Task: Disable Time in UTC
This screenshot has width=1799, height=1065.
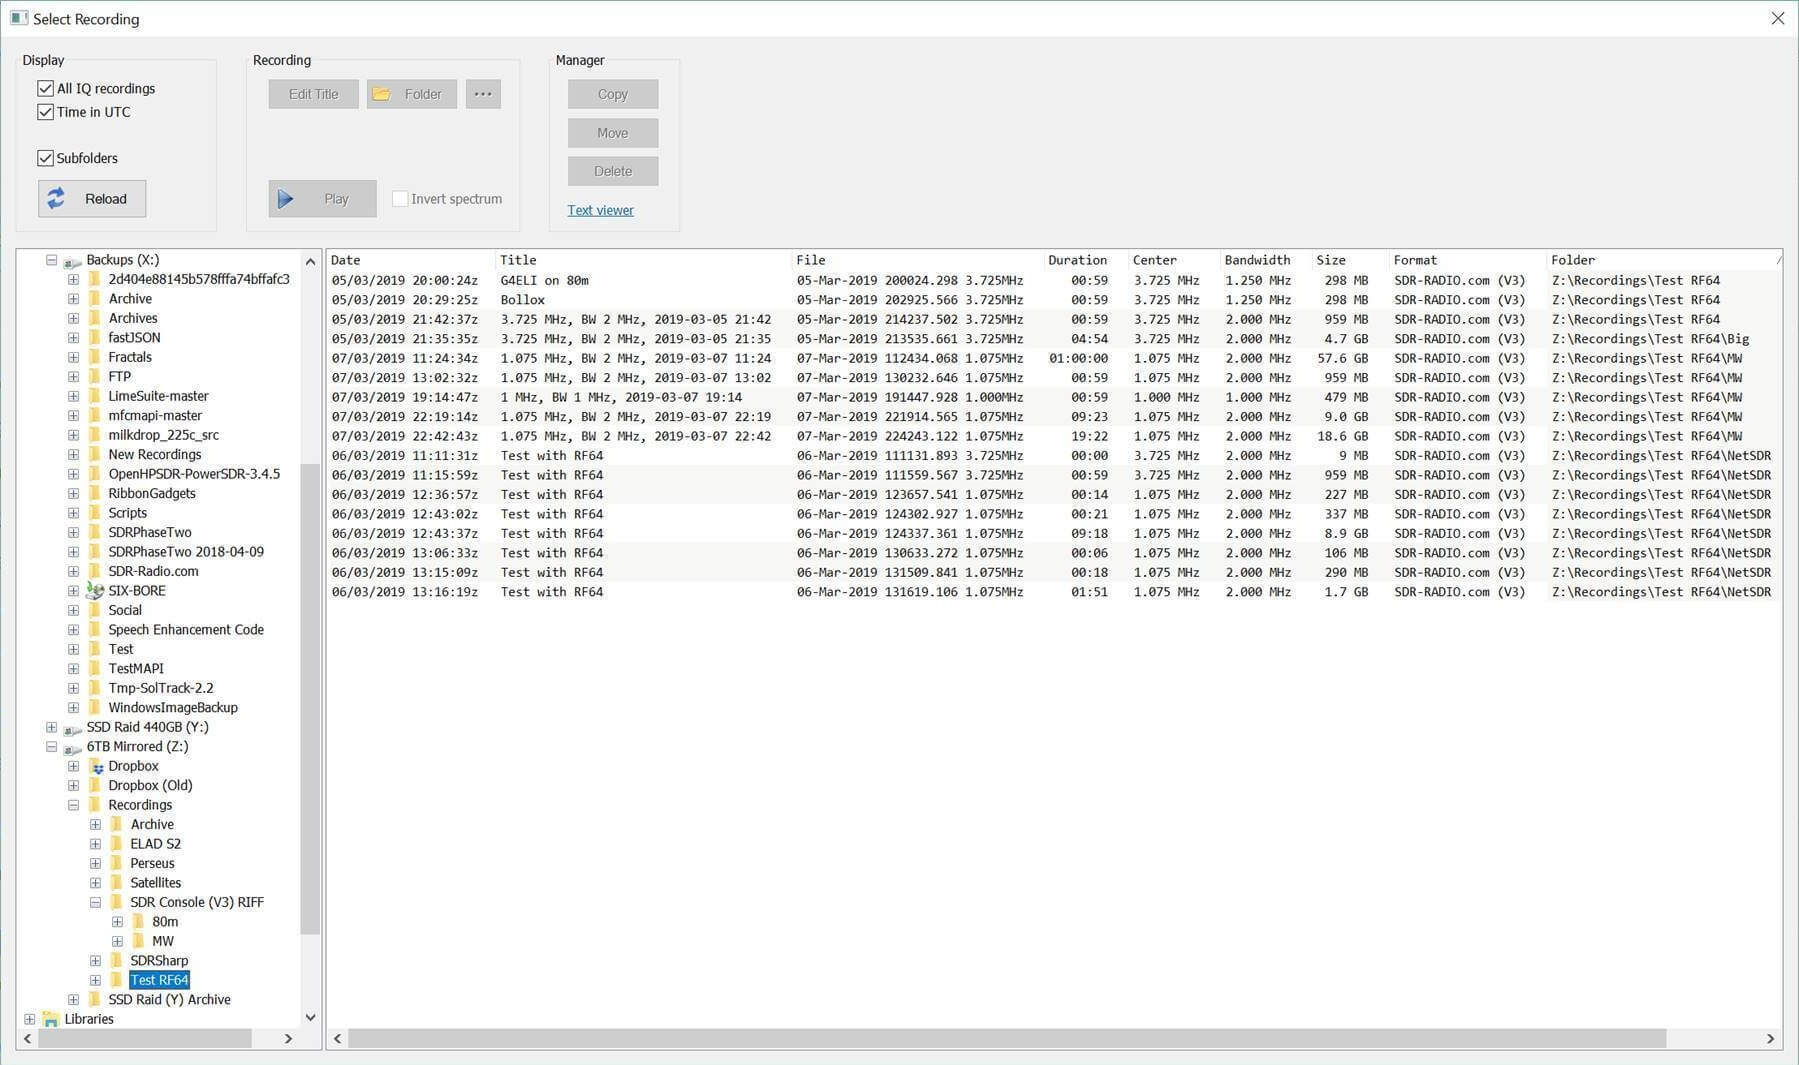Action: (45, 112)
